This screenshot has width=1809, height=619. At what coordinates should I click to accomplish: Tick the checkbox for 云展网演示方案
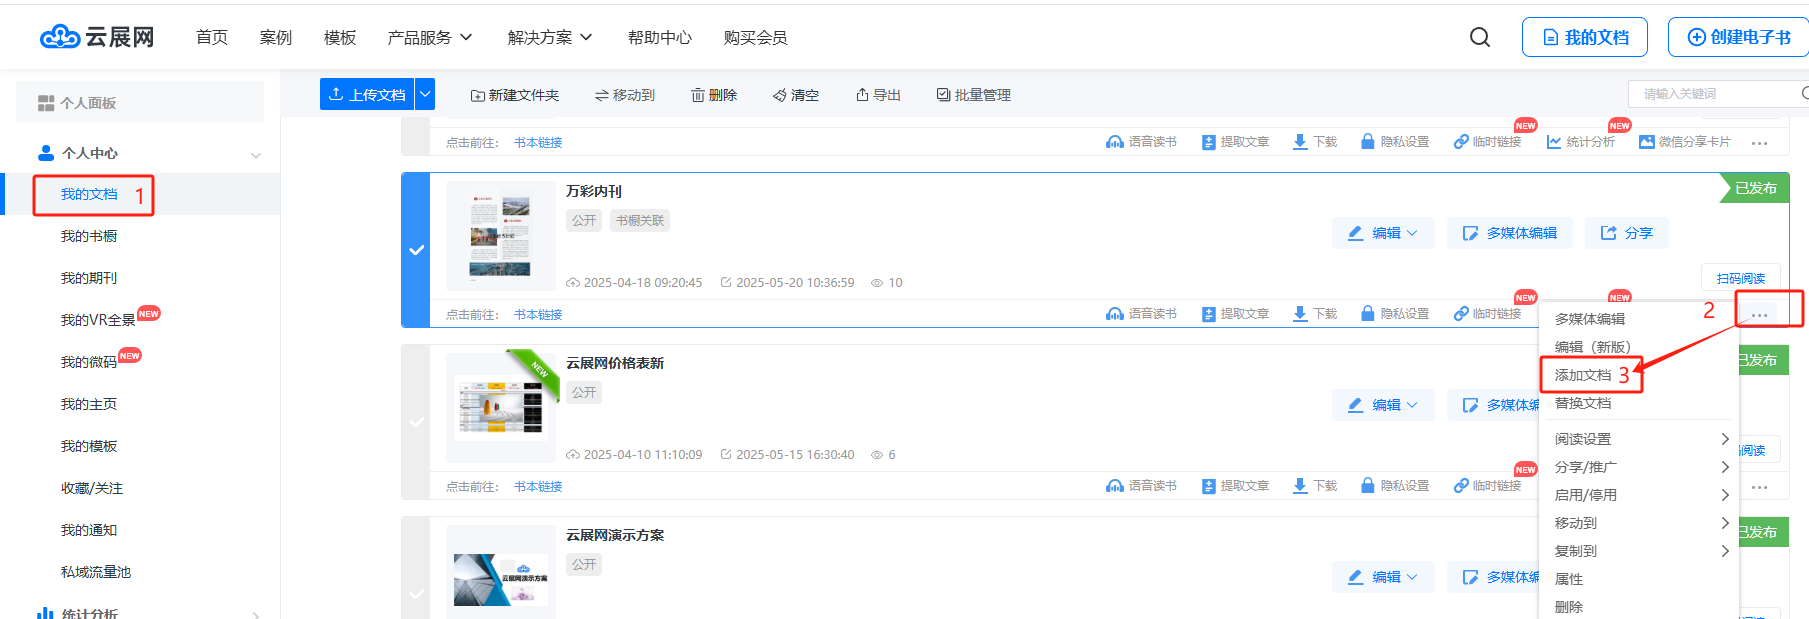[x=416, y=594]
